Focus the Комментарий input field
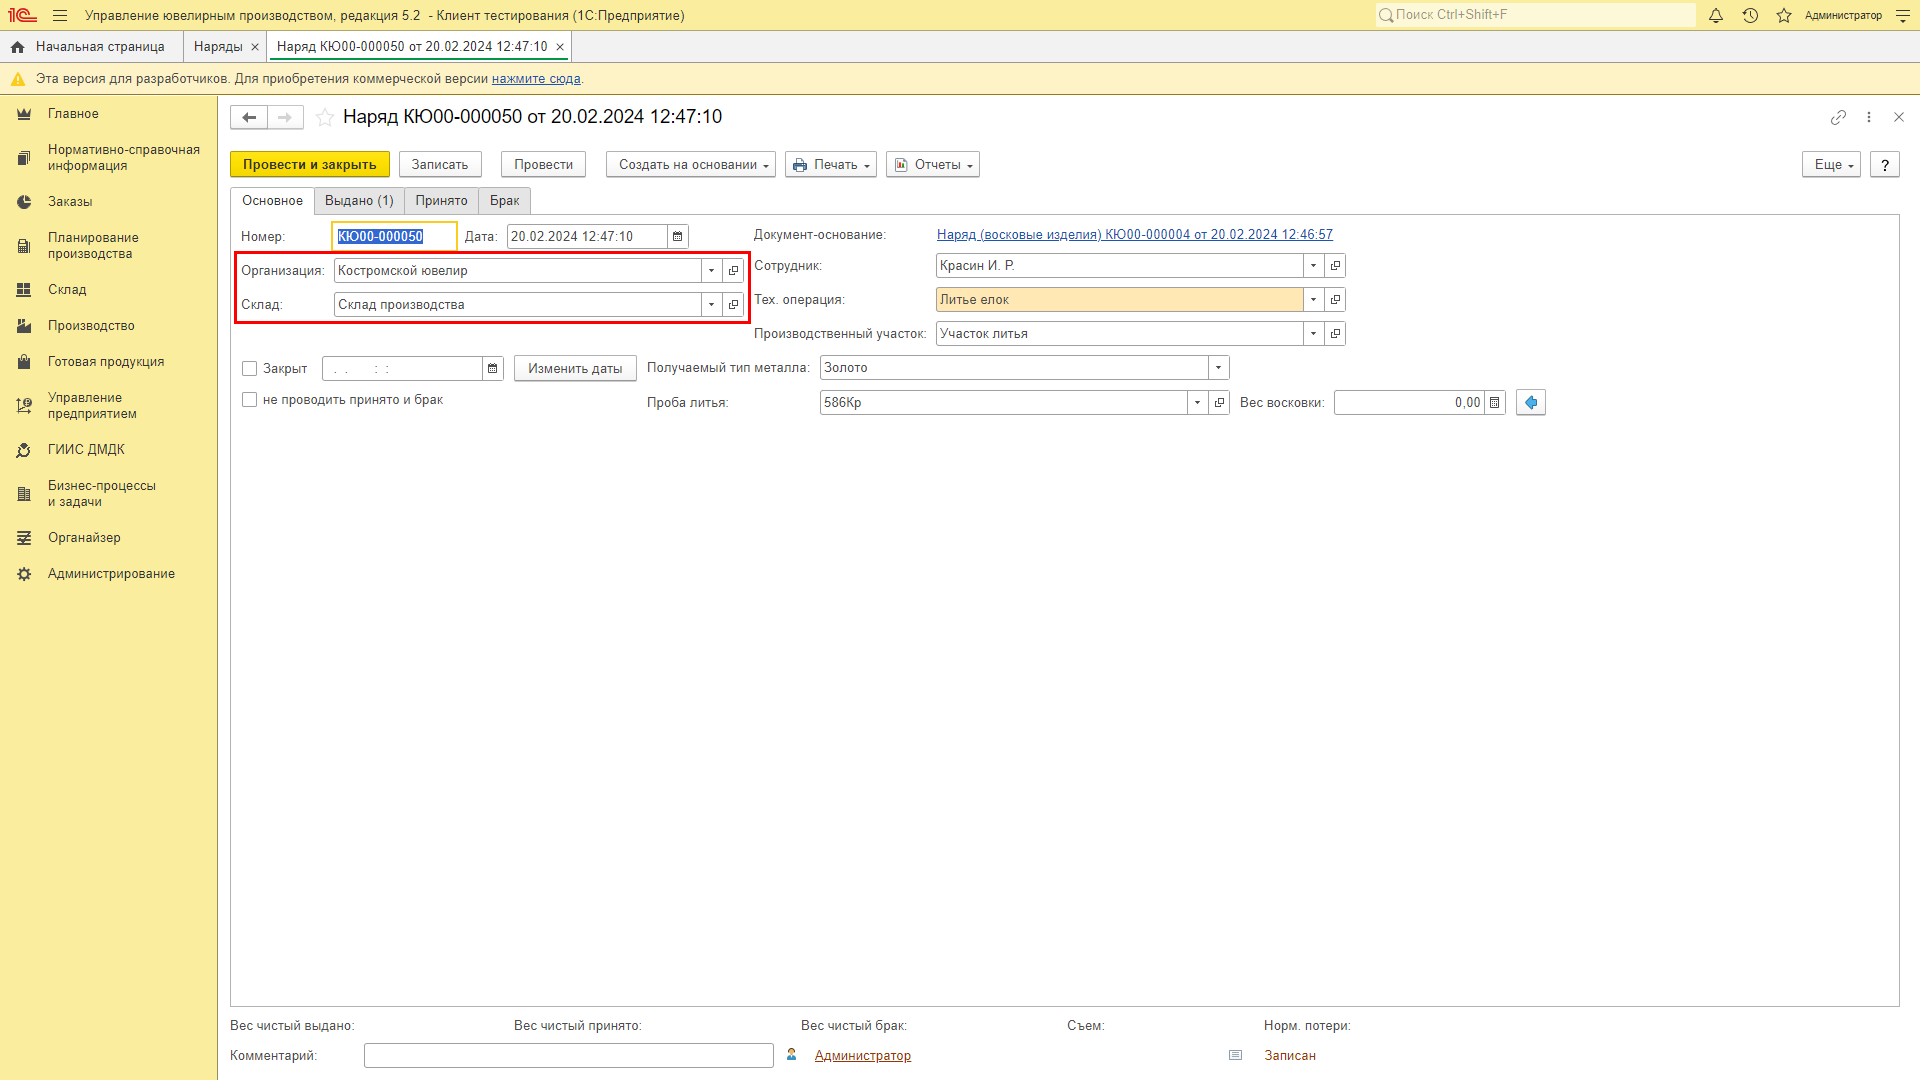 pyautogui.click(x=569, y=1056)
